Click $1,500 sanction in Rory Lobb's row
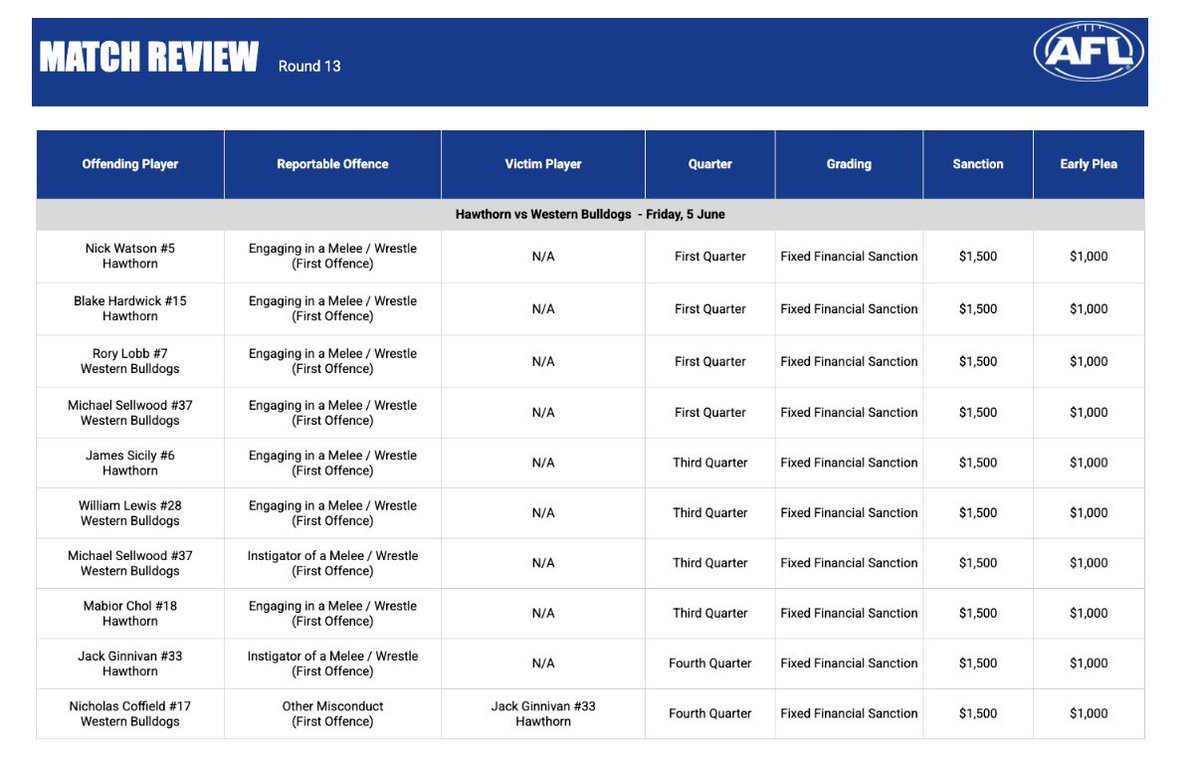This screenshot has width=1200, height=758. [978, 361]
